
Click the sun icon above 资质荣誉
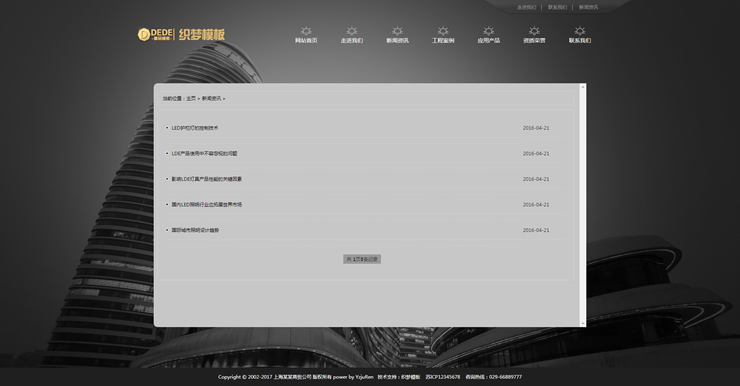point(534,31)
